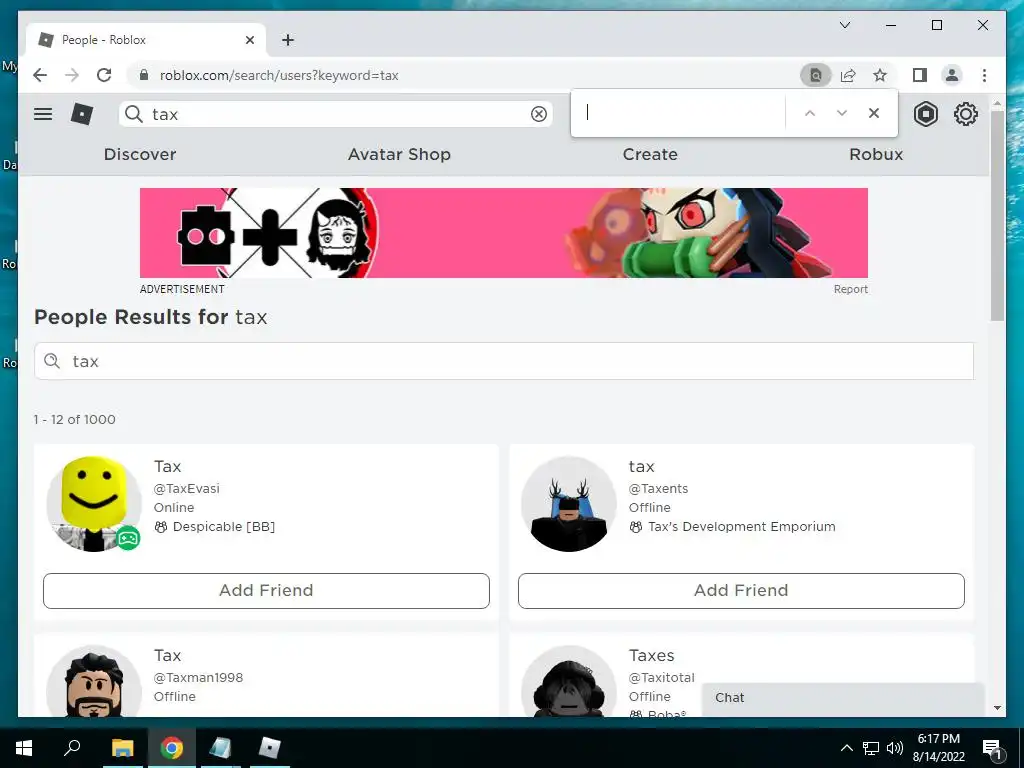
Task: Share this page using the share icon
Action: coord(848,75)
